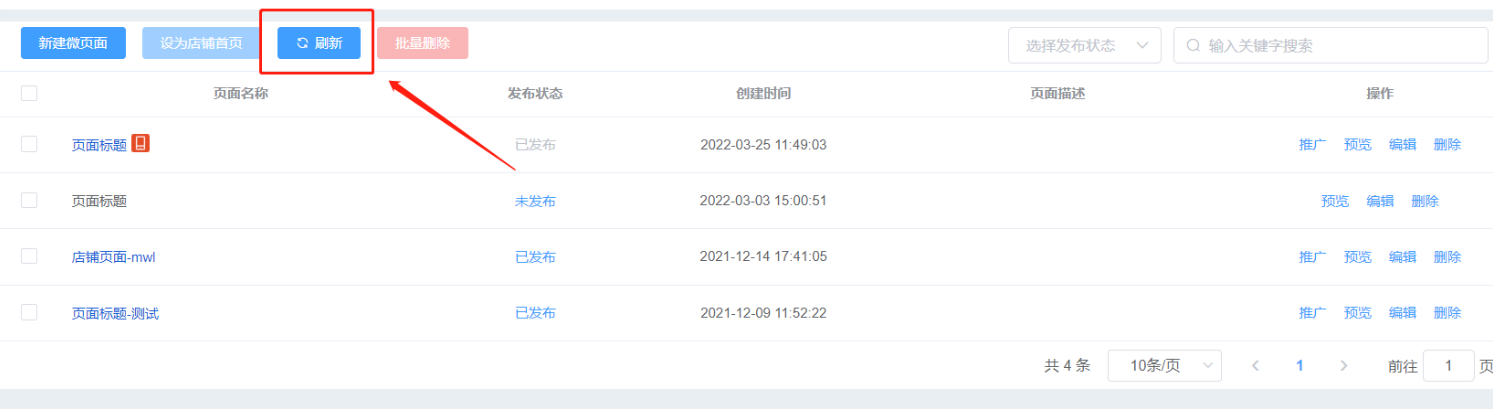The height and width of the screenshot is (409, 1493).
Task: Expand the 10条/页 page size selector
Action: pos(1165,365)
